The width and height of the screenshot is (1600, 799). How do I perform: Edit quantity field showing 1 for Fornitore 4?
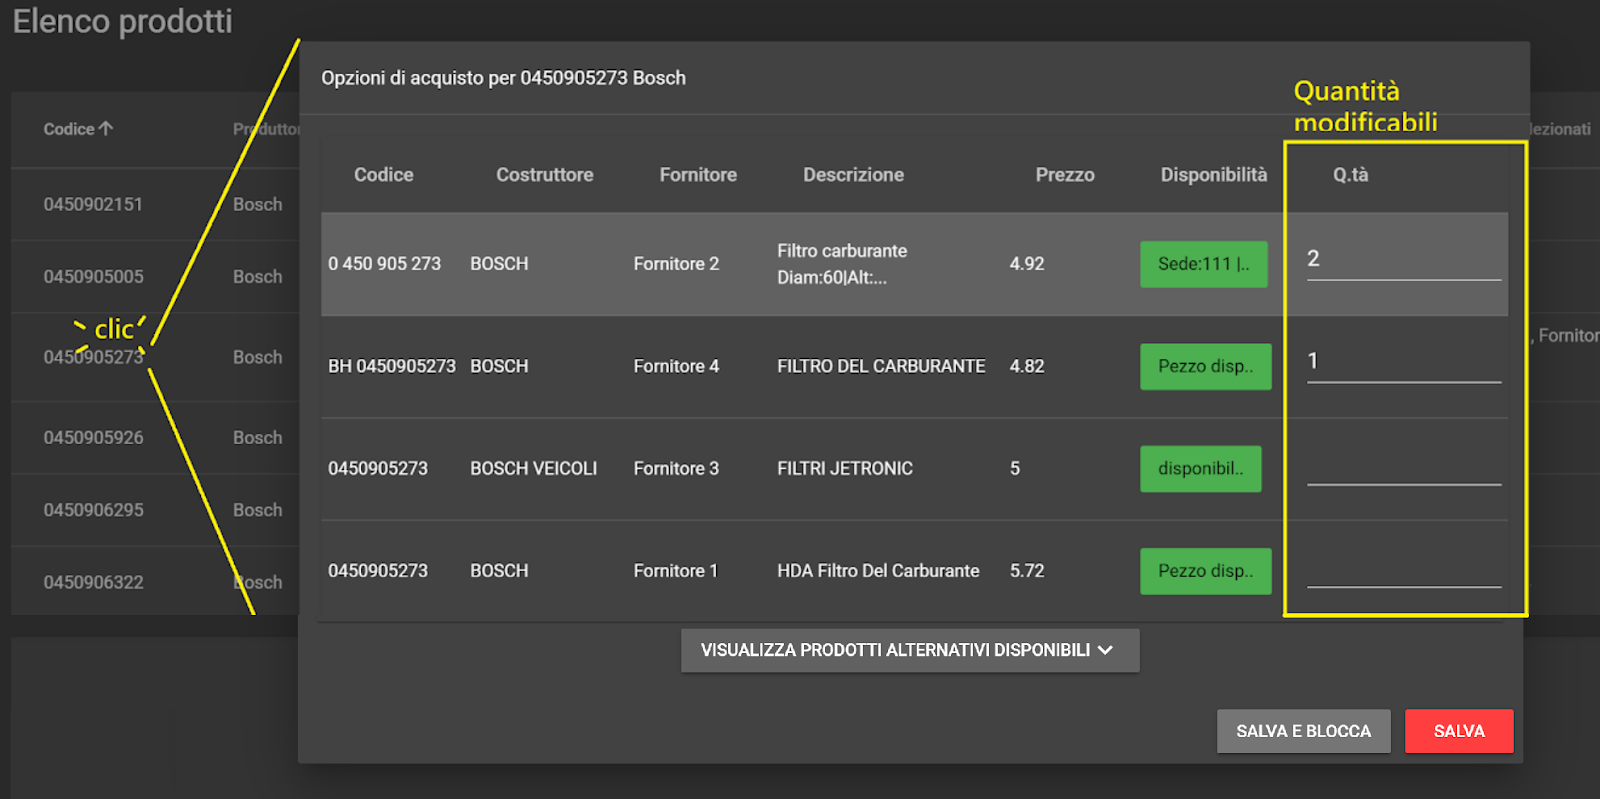pyautogui.click(x=1404, y=361)
